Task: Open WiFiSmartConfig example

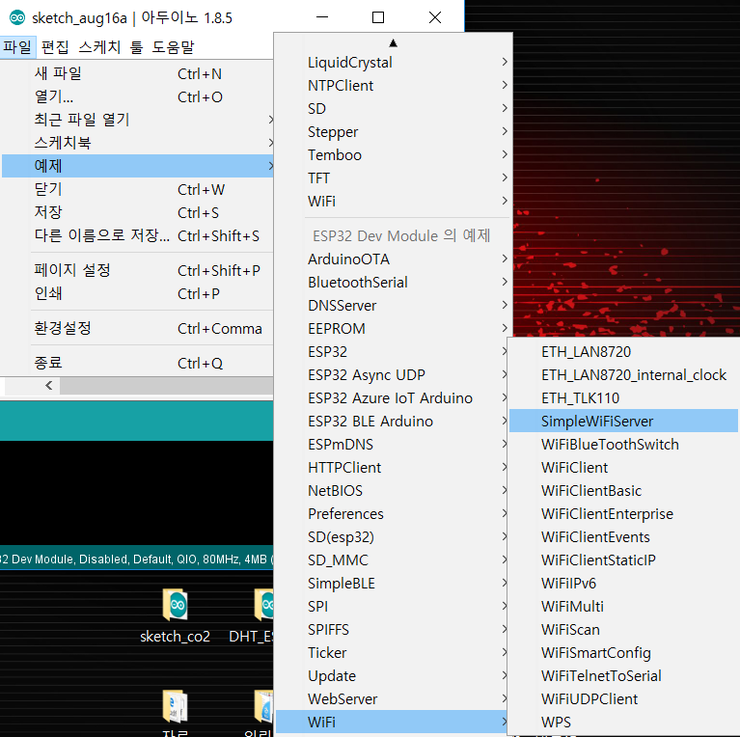Action: (624, 653)
